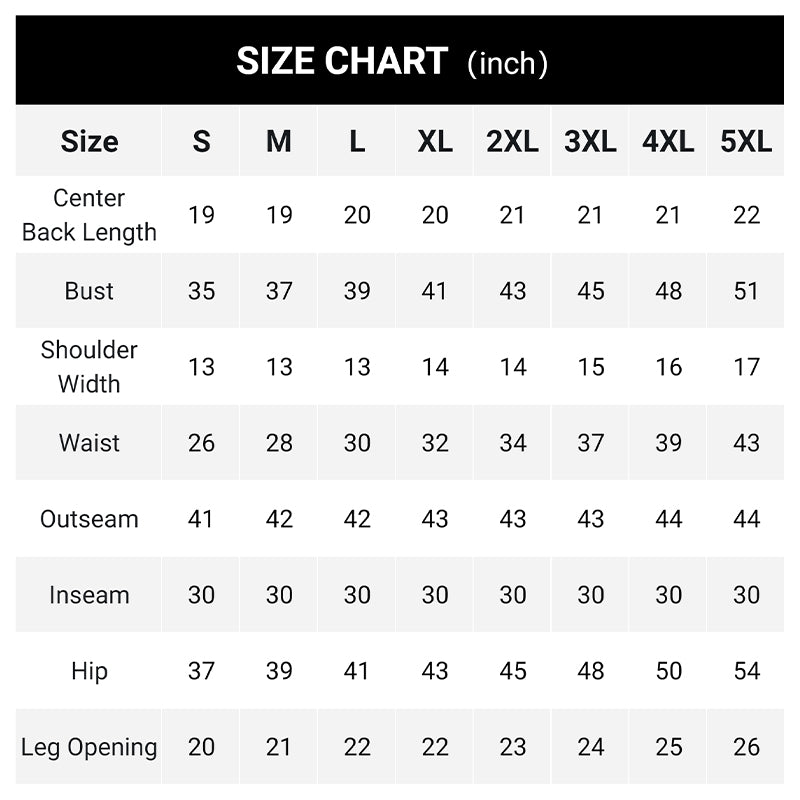Select the Hip row label
Viewport: 800px width, 800px height.
(89, 671)
